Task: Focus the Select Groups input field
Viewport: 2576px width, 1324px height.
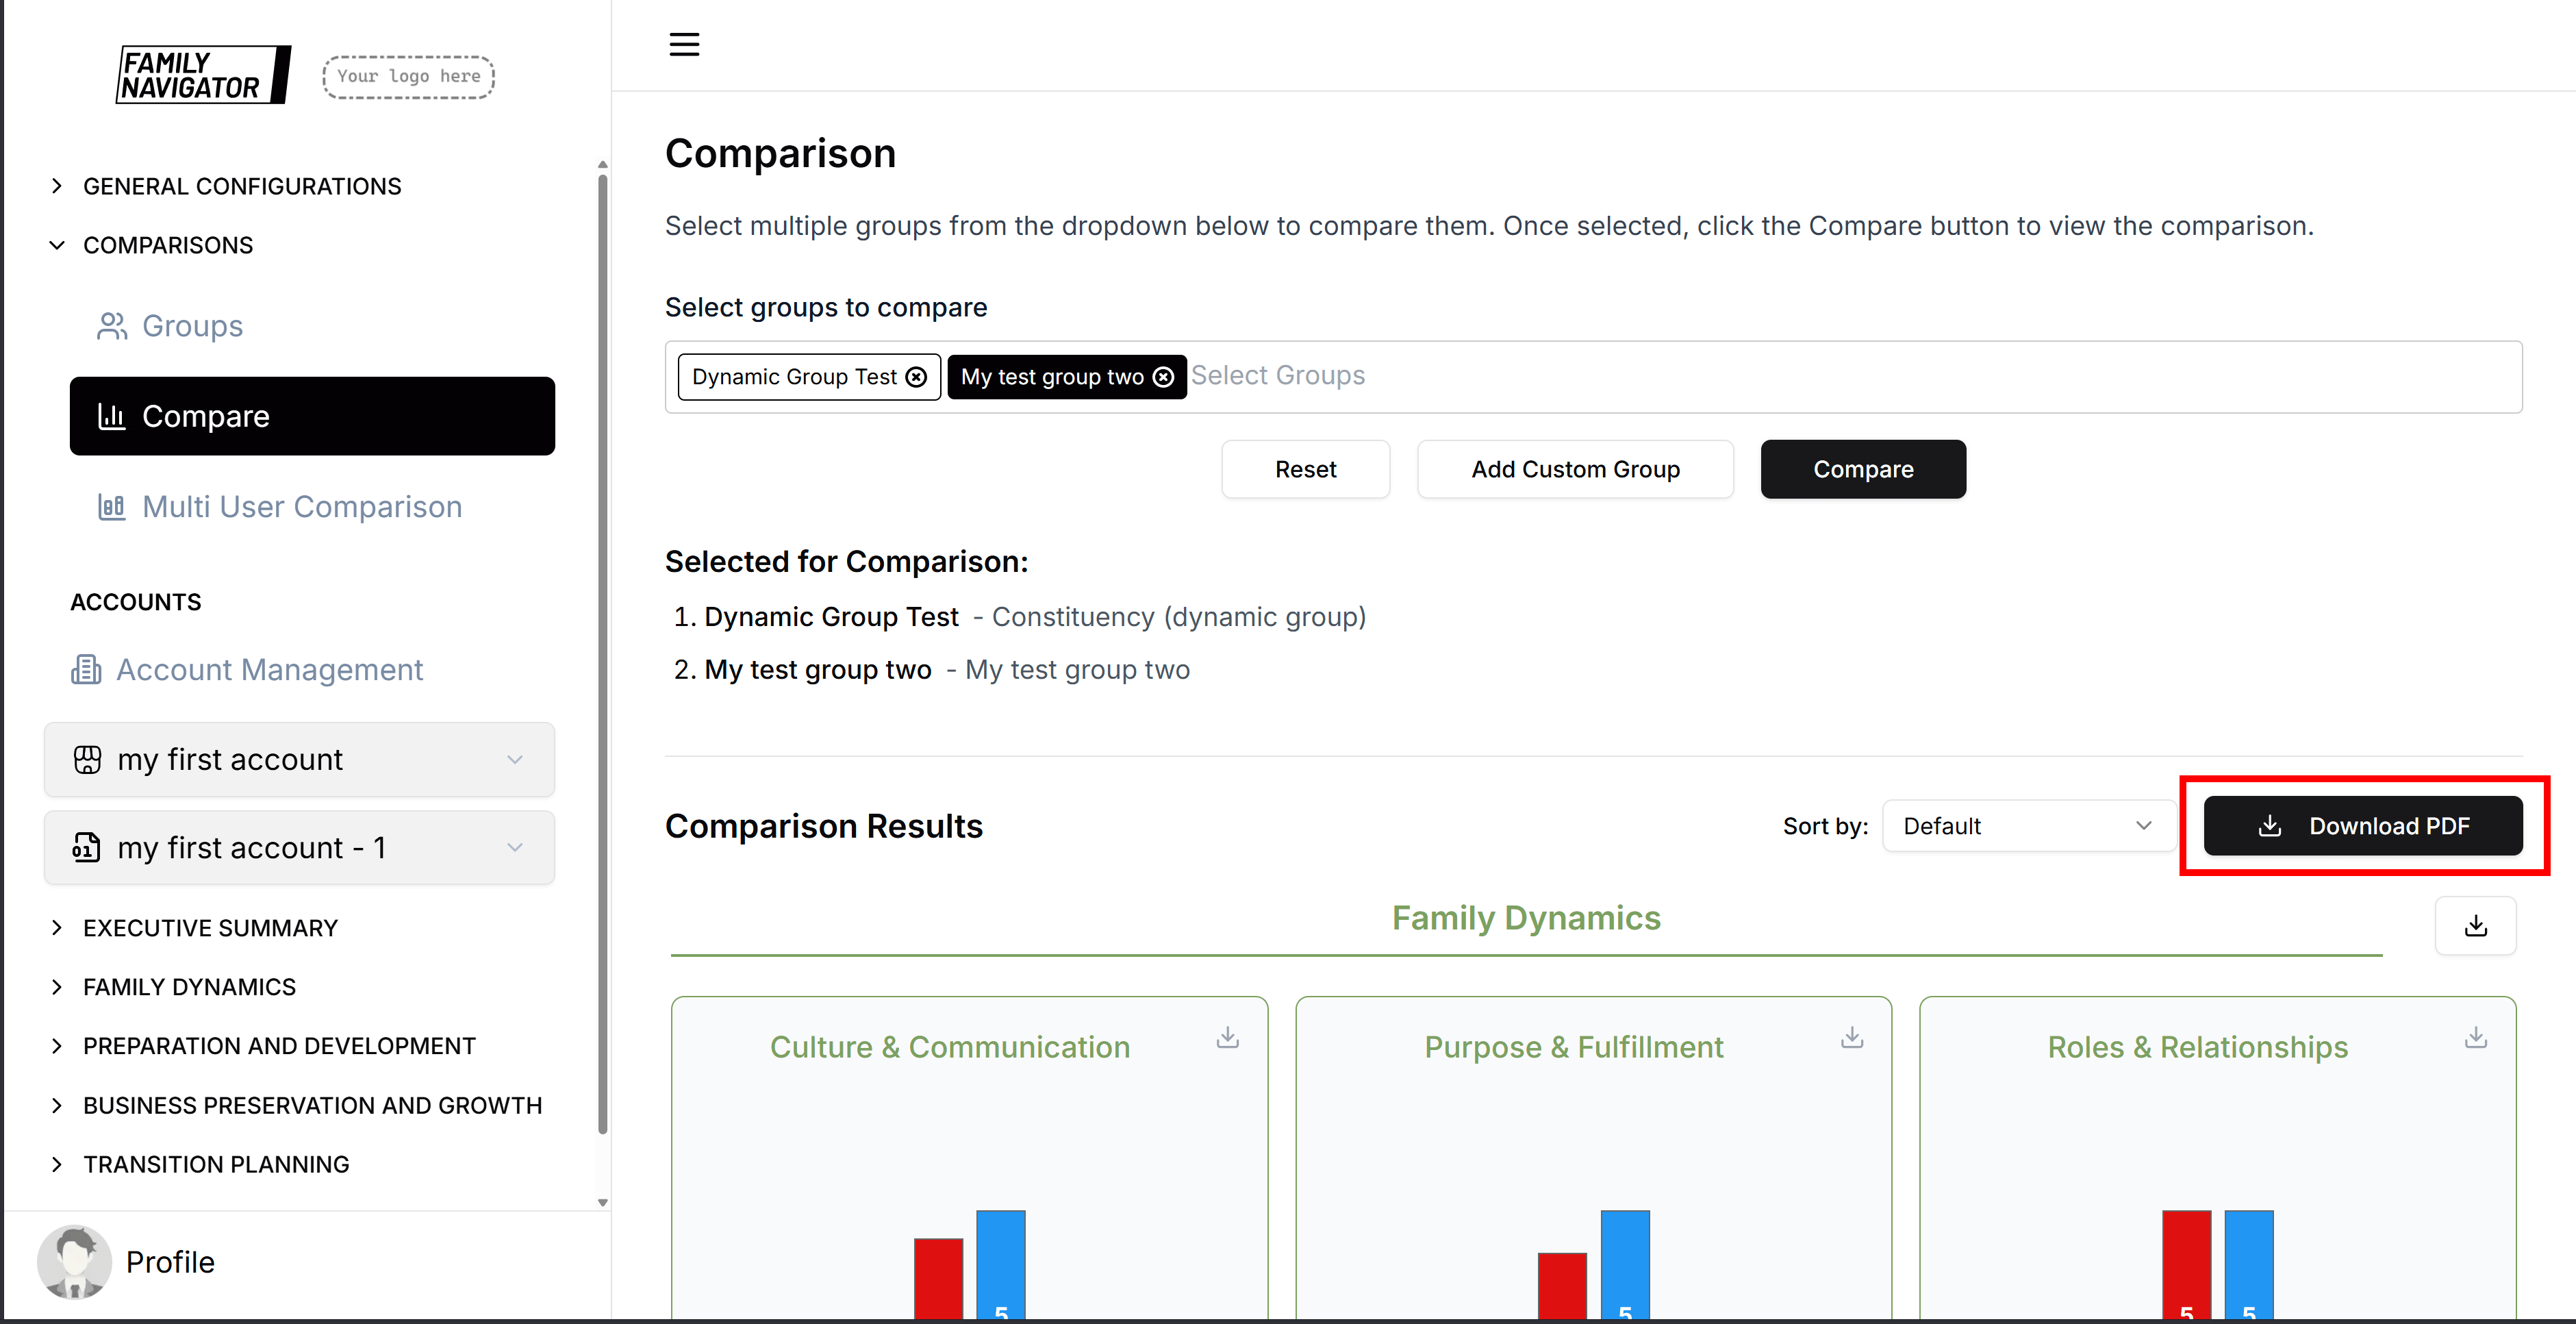Action: pyautogui.click(x=1800, y=376)
